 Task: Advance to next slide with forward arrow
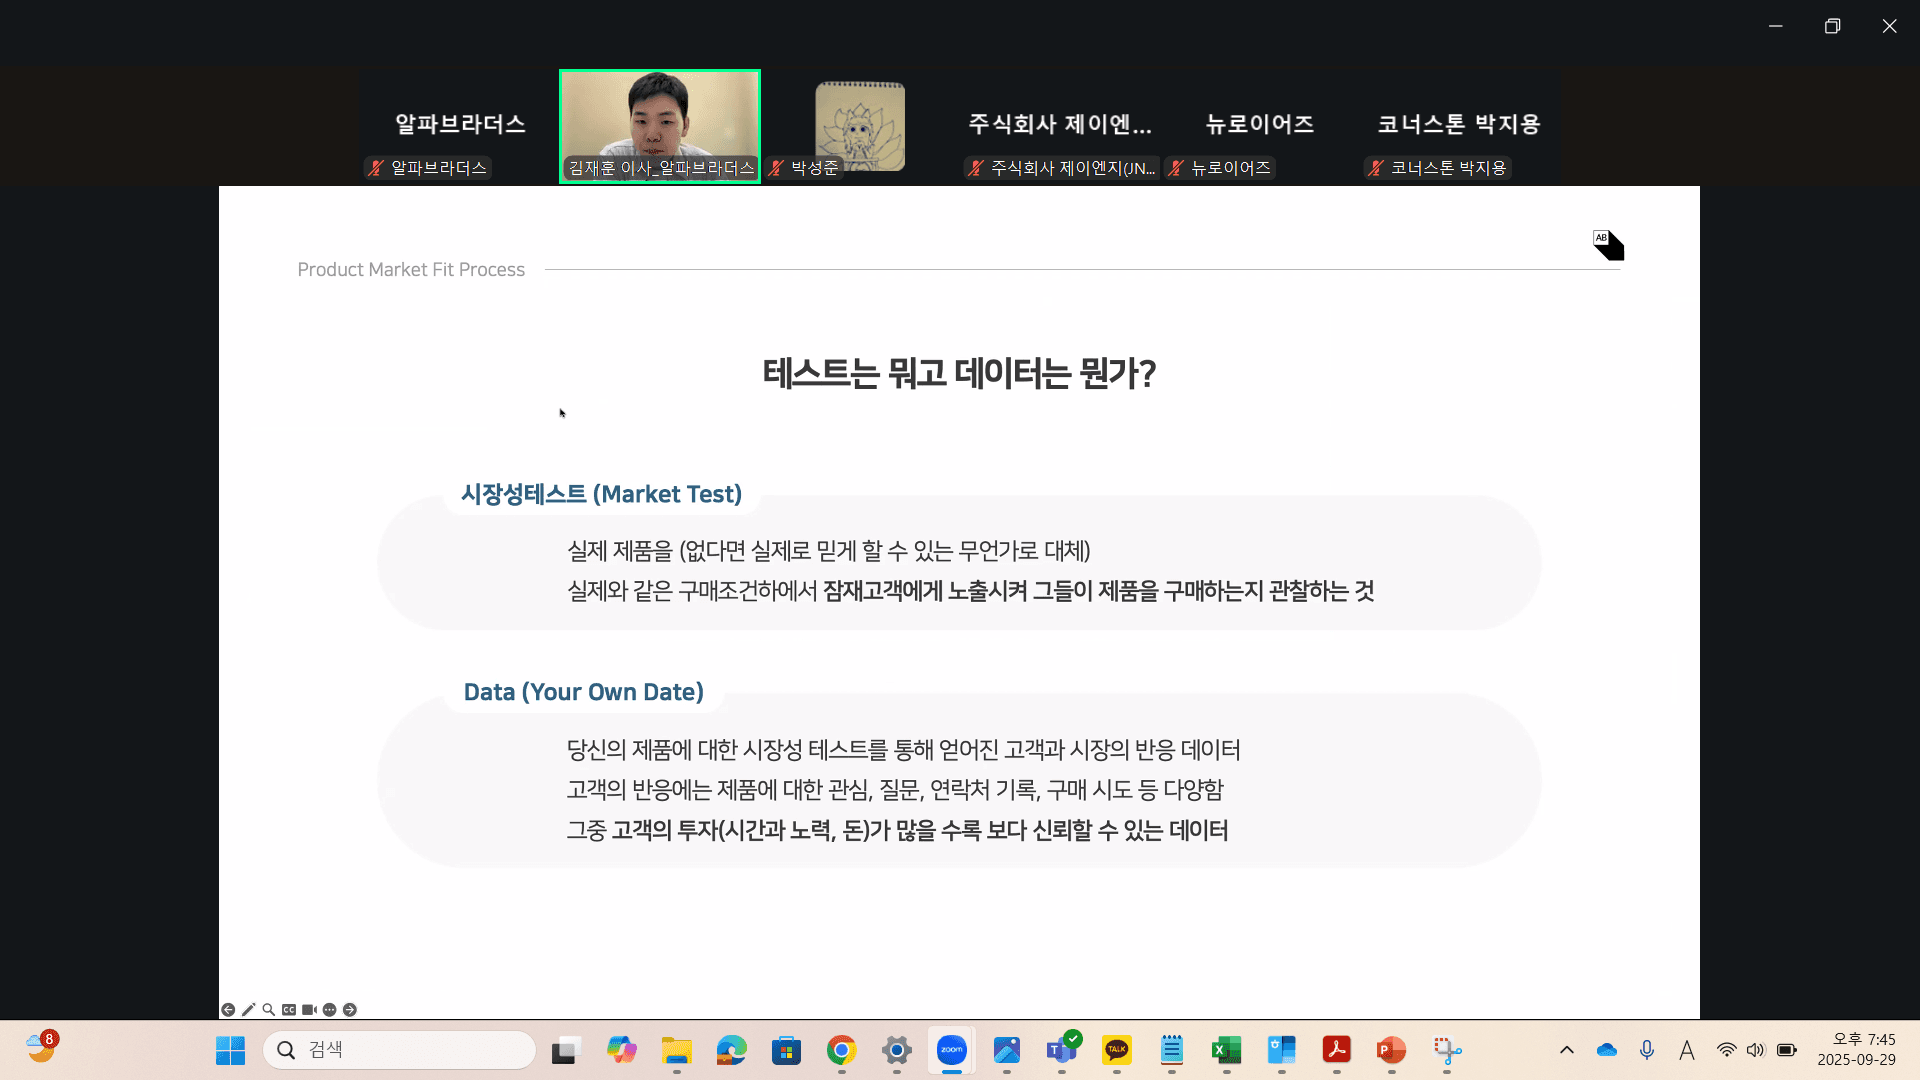coord(350,1010)
